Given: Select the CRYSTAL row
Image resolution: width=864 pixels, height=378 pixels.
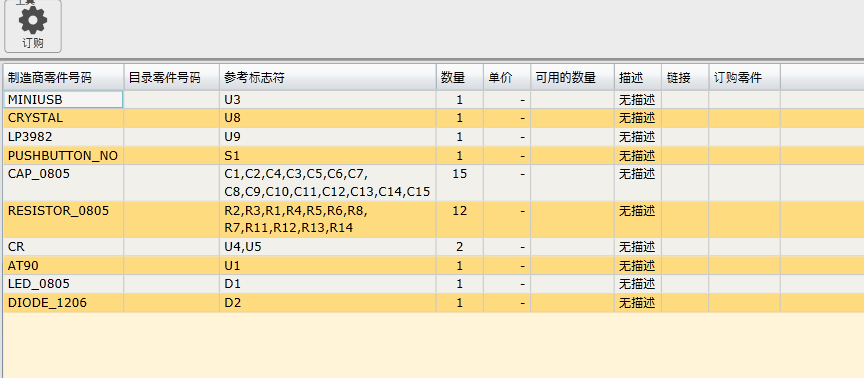Looking at the screenshot, I should point(434,118).
